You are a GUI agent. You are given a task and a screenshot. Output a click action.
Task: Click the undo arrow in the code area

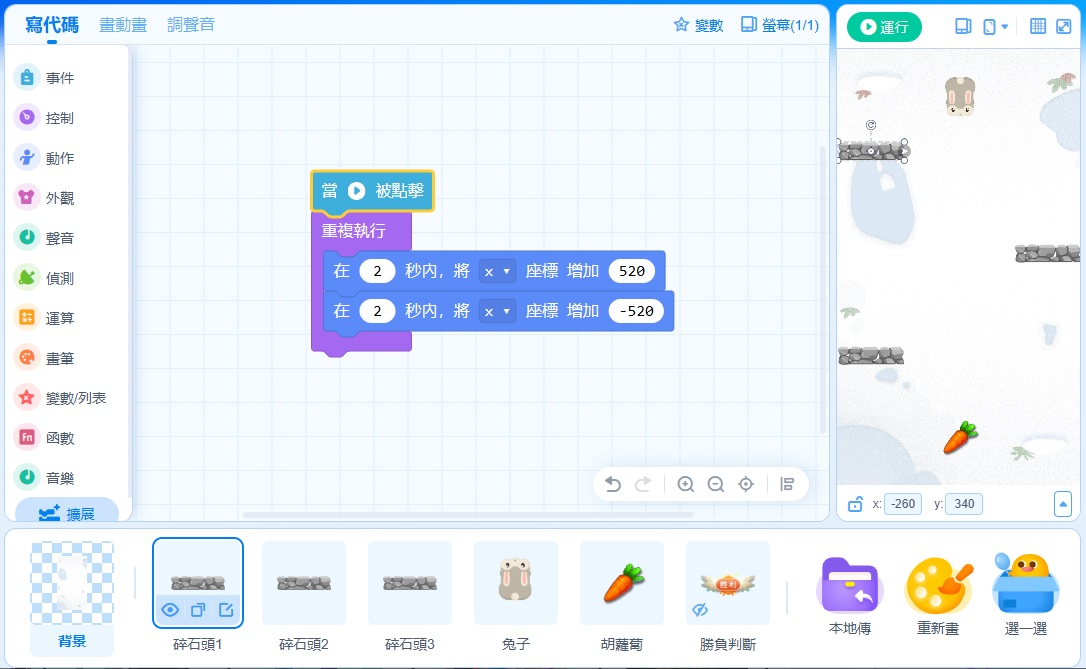613,483
